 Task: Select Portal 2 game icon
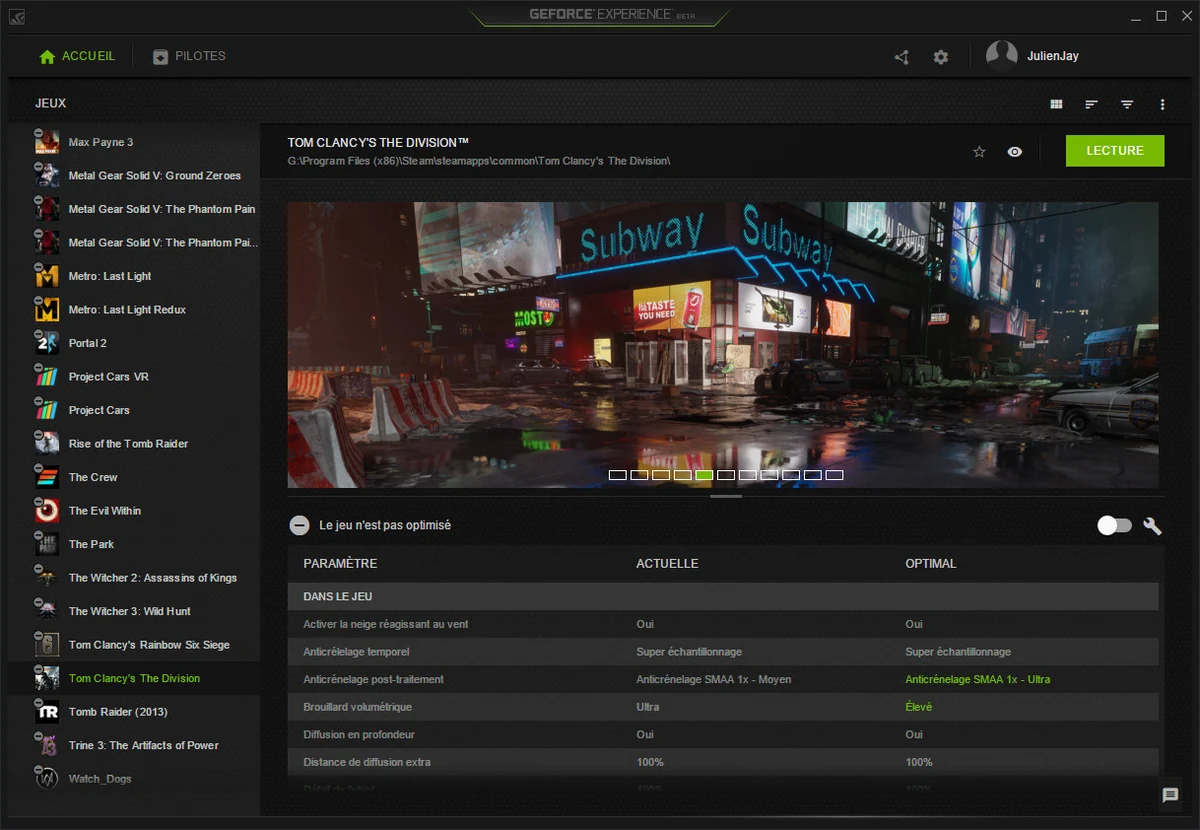tap(47, 343)
